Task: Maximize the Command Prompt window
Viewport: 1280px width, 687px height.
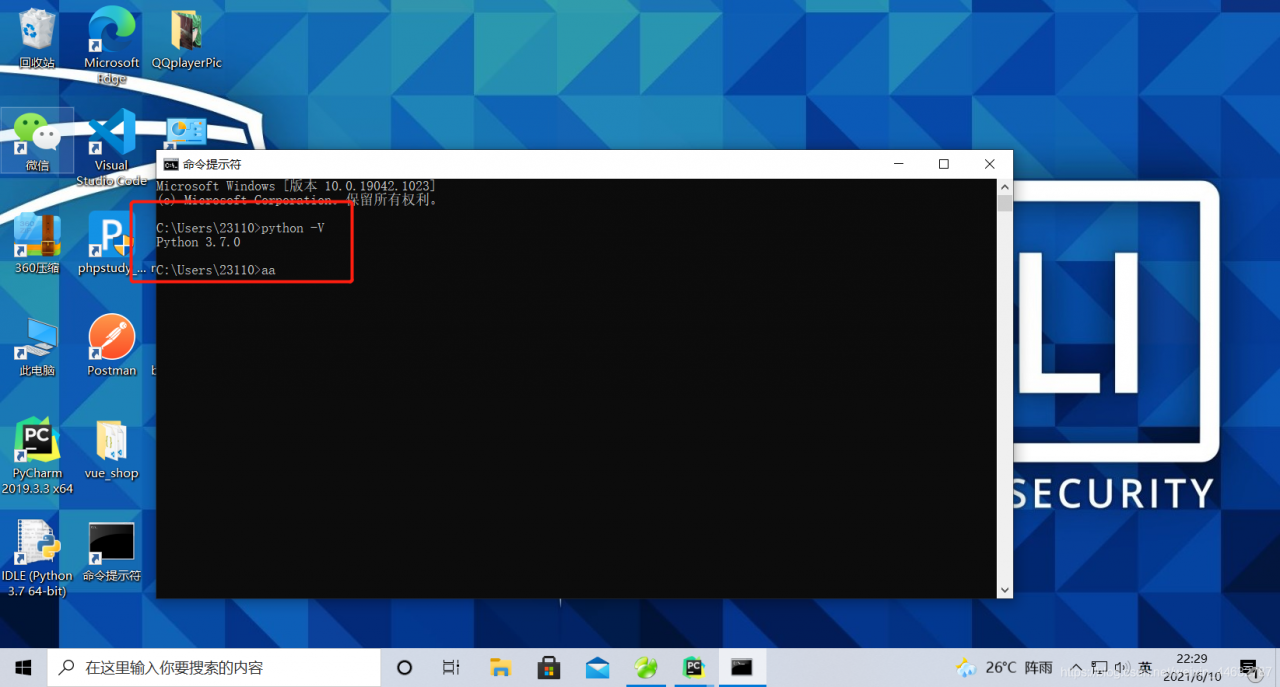Action: coord(944,164)
